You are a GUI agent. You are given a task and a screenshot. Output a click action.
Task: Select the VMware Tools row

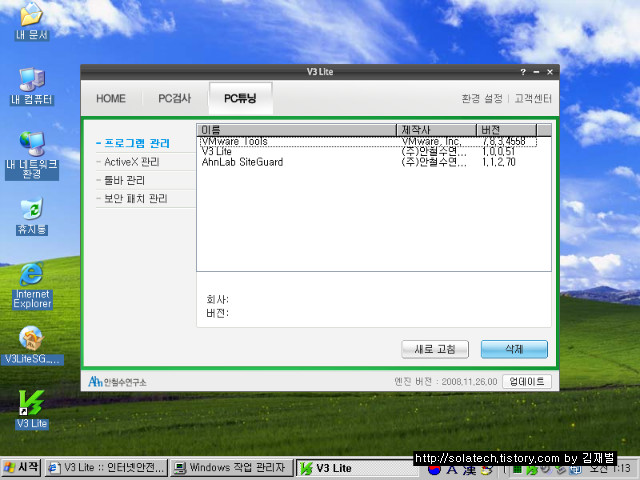point(369,142)
